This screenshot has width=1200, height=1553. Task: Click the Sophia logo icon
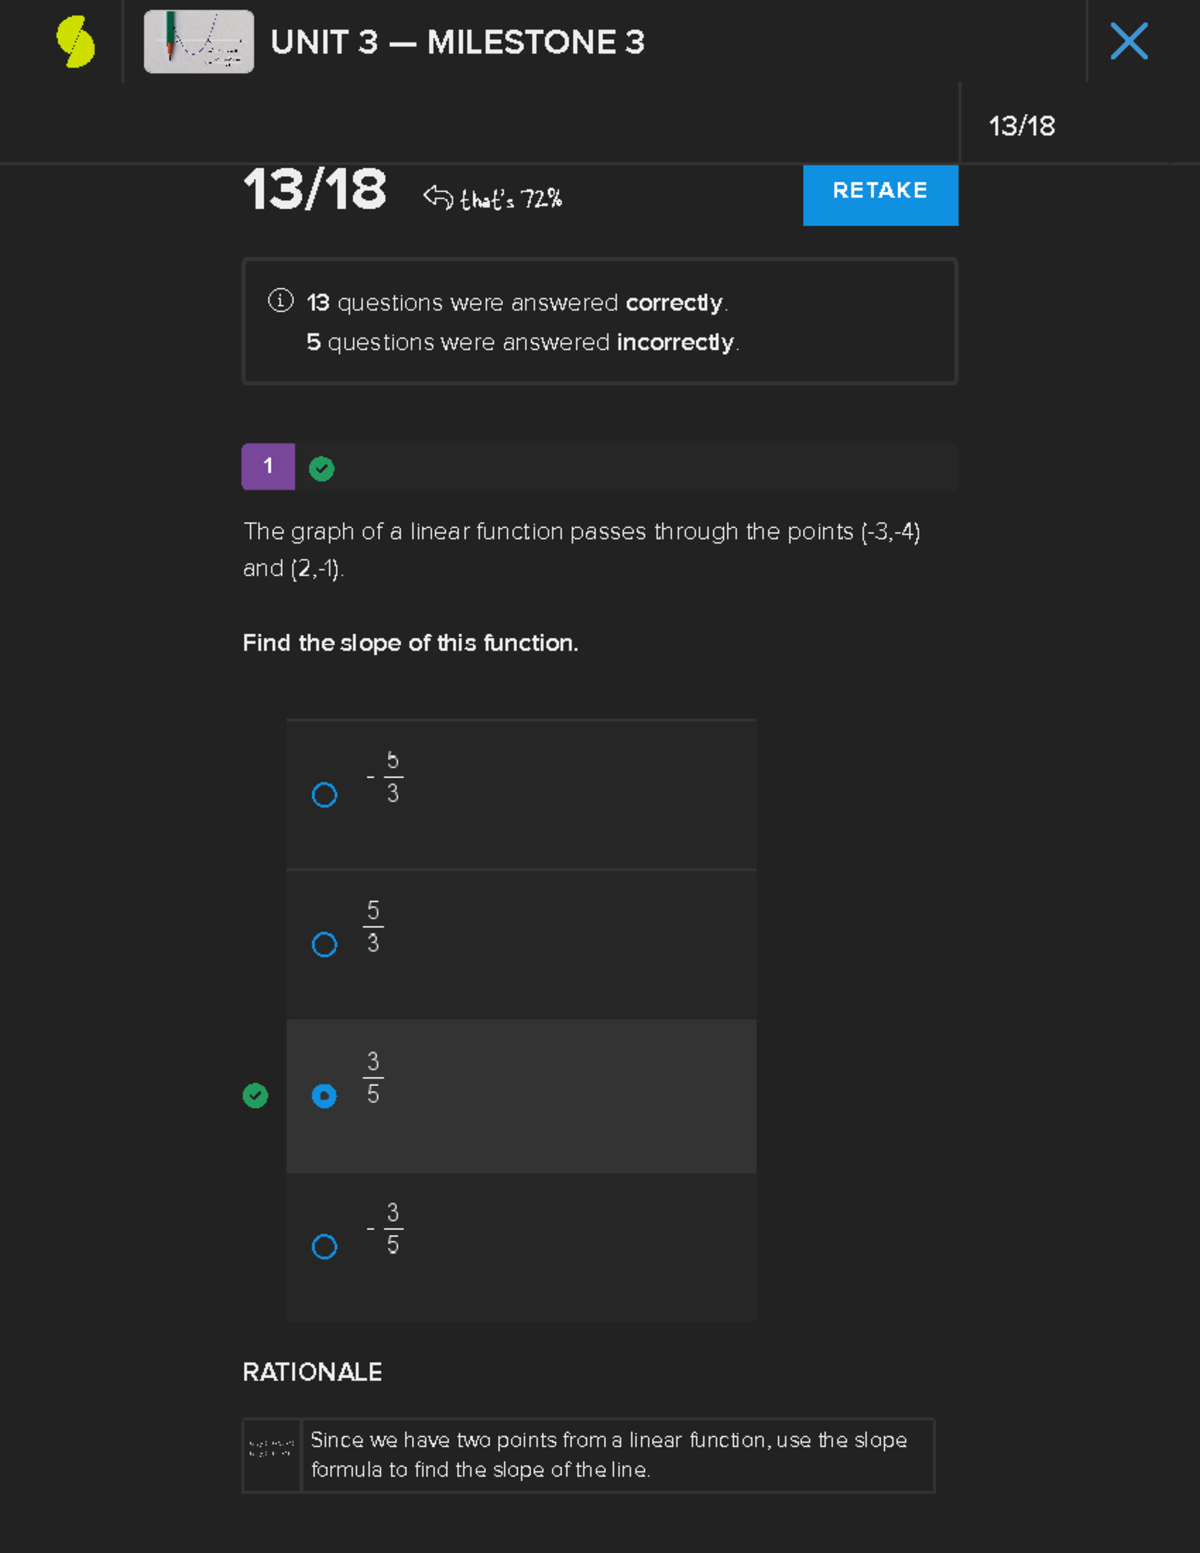[x=76, y=42]
